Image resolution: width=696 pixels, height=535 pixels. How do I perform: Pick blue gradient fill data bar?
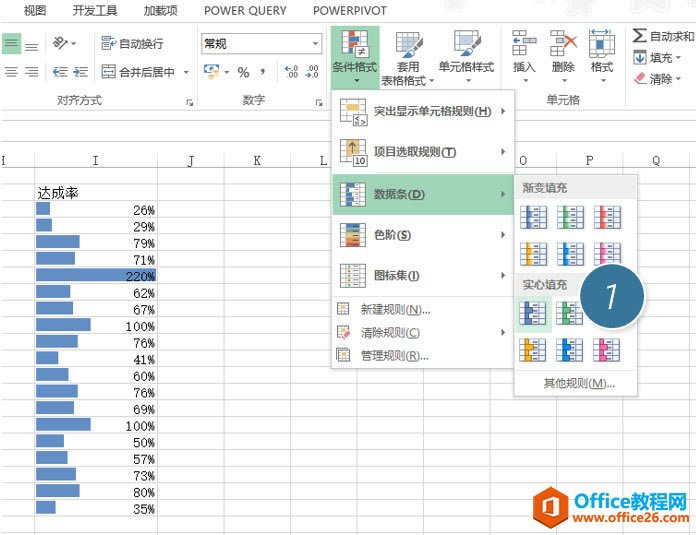pos(533,217)
